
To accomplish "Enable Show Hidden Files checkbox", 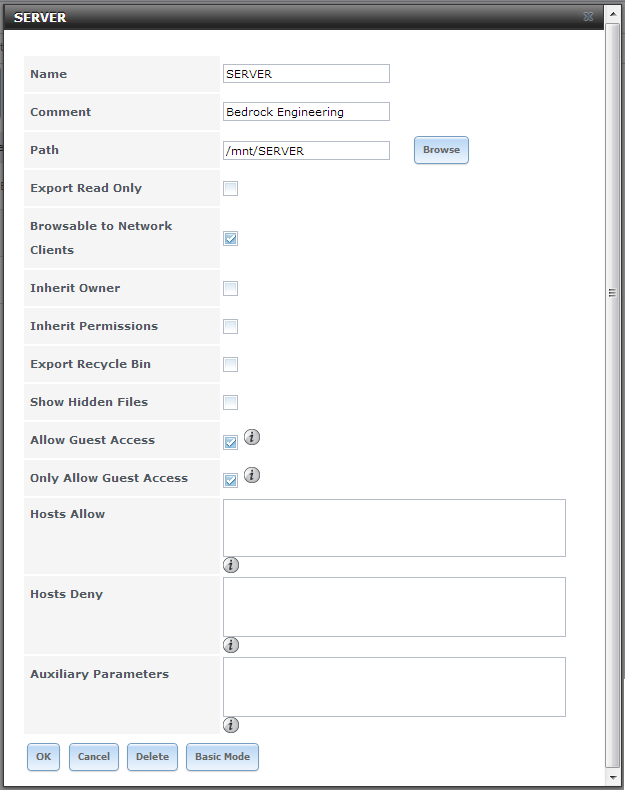I will pyautogui.click(x=231, y=403).
